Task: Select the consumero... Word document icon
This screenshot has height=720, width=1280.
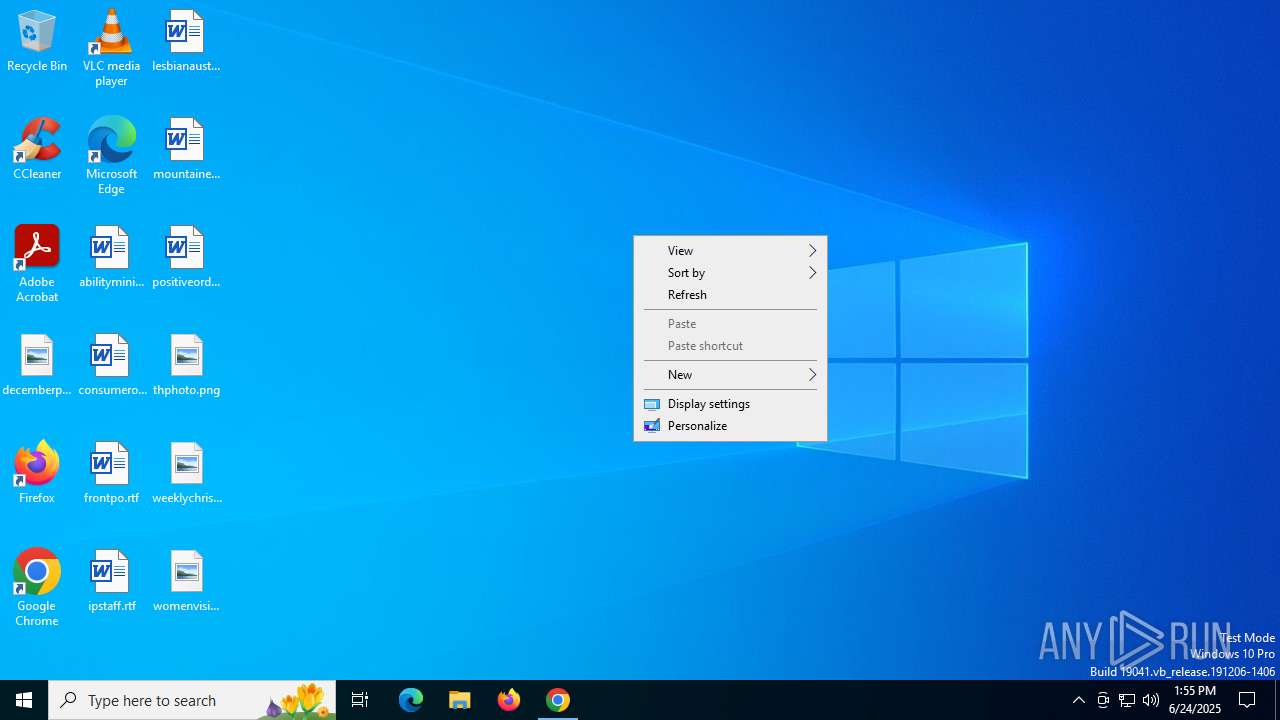Action: click(x=111, y=365)
